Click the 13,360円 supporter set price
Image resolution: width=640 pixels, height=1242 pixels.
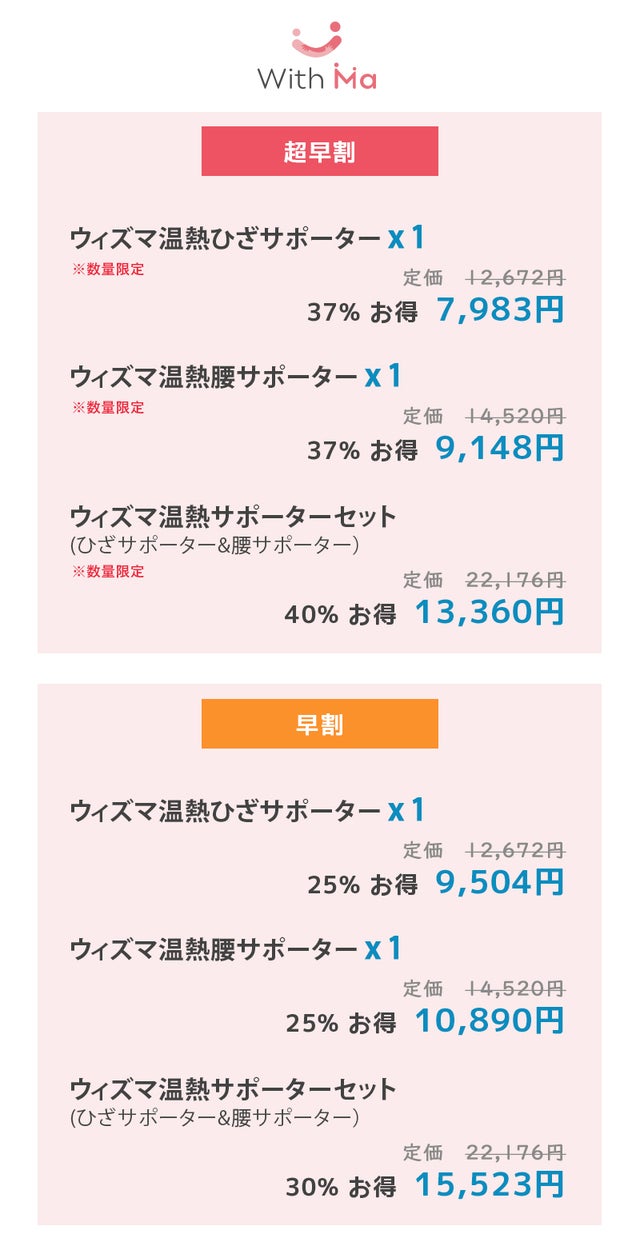489,611
